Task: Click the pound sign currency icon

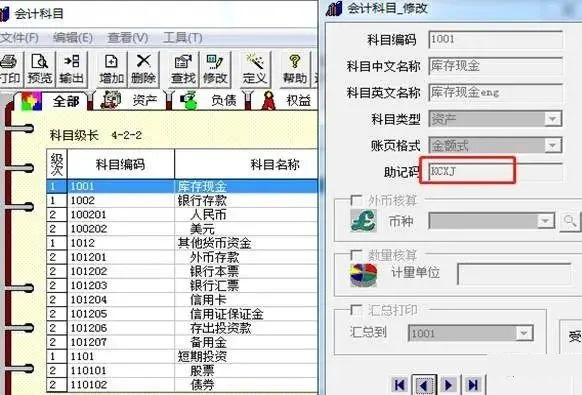Action: (x=363, y=221)
